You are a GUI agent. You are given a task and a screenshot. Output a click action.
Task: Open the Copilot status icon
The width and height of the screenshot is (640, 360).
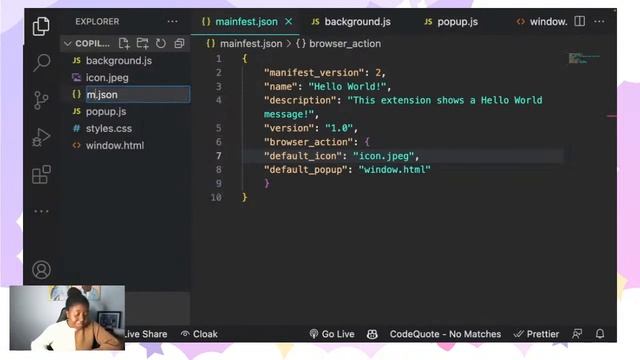point(372,334)
